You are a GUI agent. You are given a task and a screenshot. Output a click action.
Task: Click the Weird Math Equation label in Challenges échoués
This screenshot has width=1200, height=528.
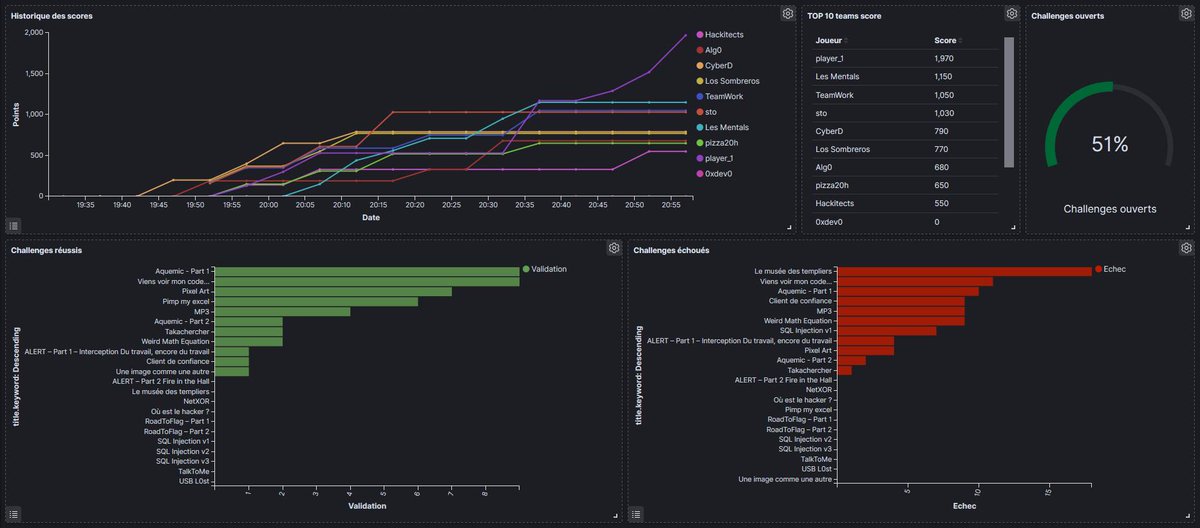coord(798,320)
